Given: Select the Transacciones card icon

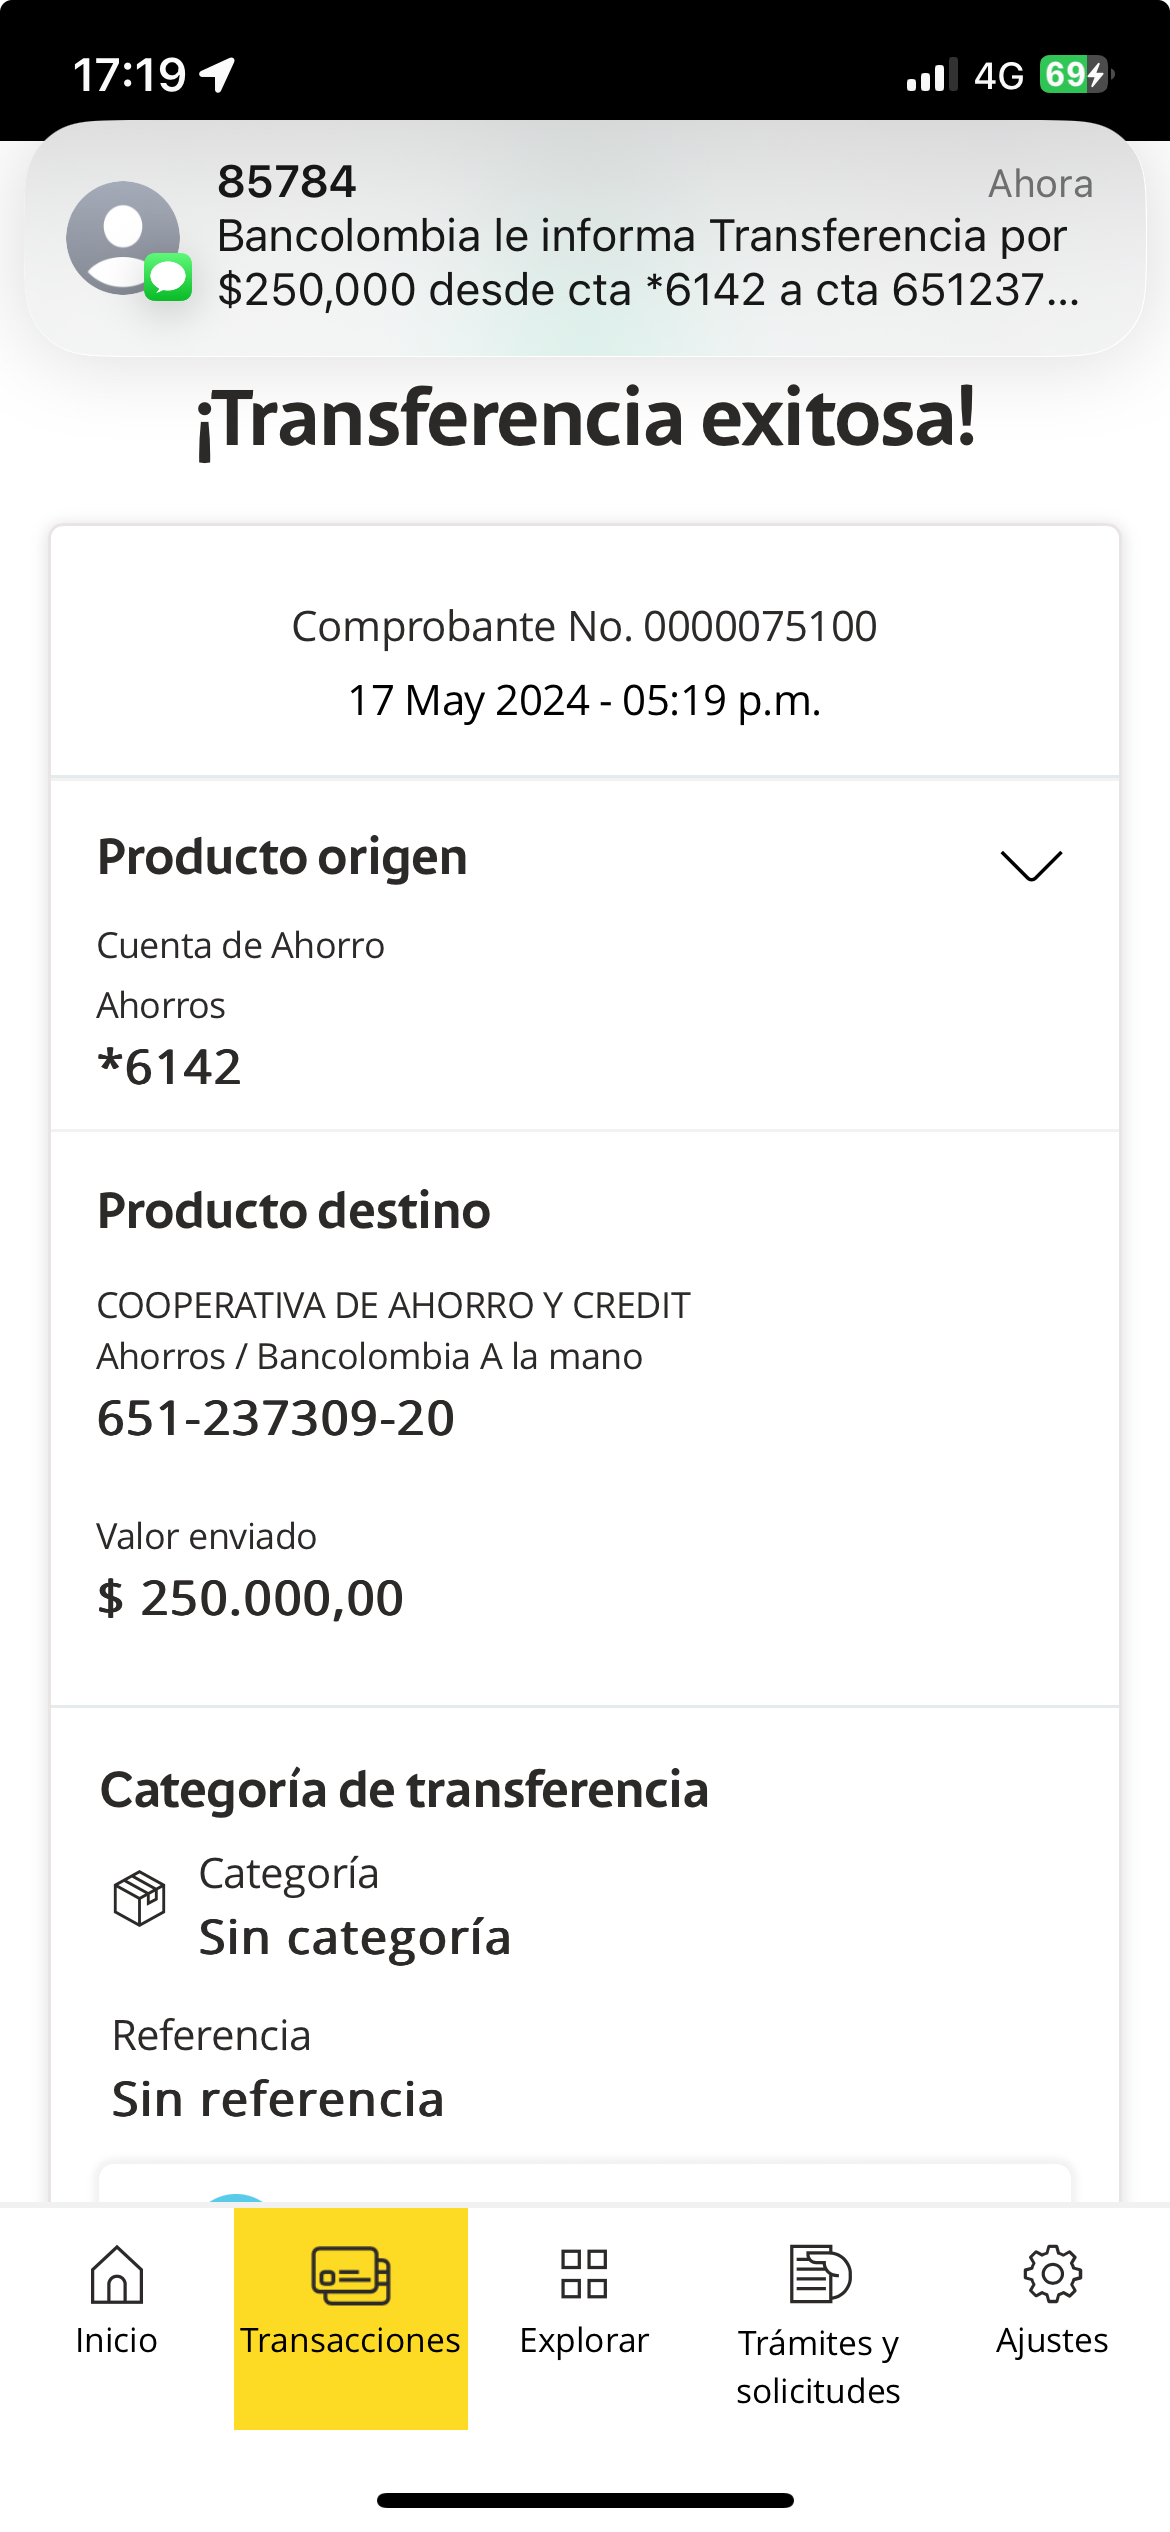Looking at the screenshot, I should click(351, 2275).
